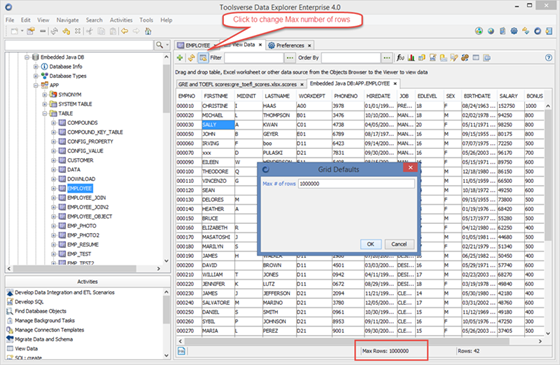
Task: Open the Order By ellipsis builder button
Action: [x=387, y=58]
